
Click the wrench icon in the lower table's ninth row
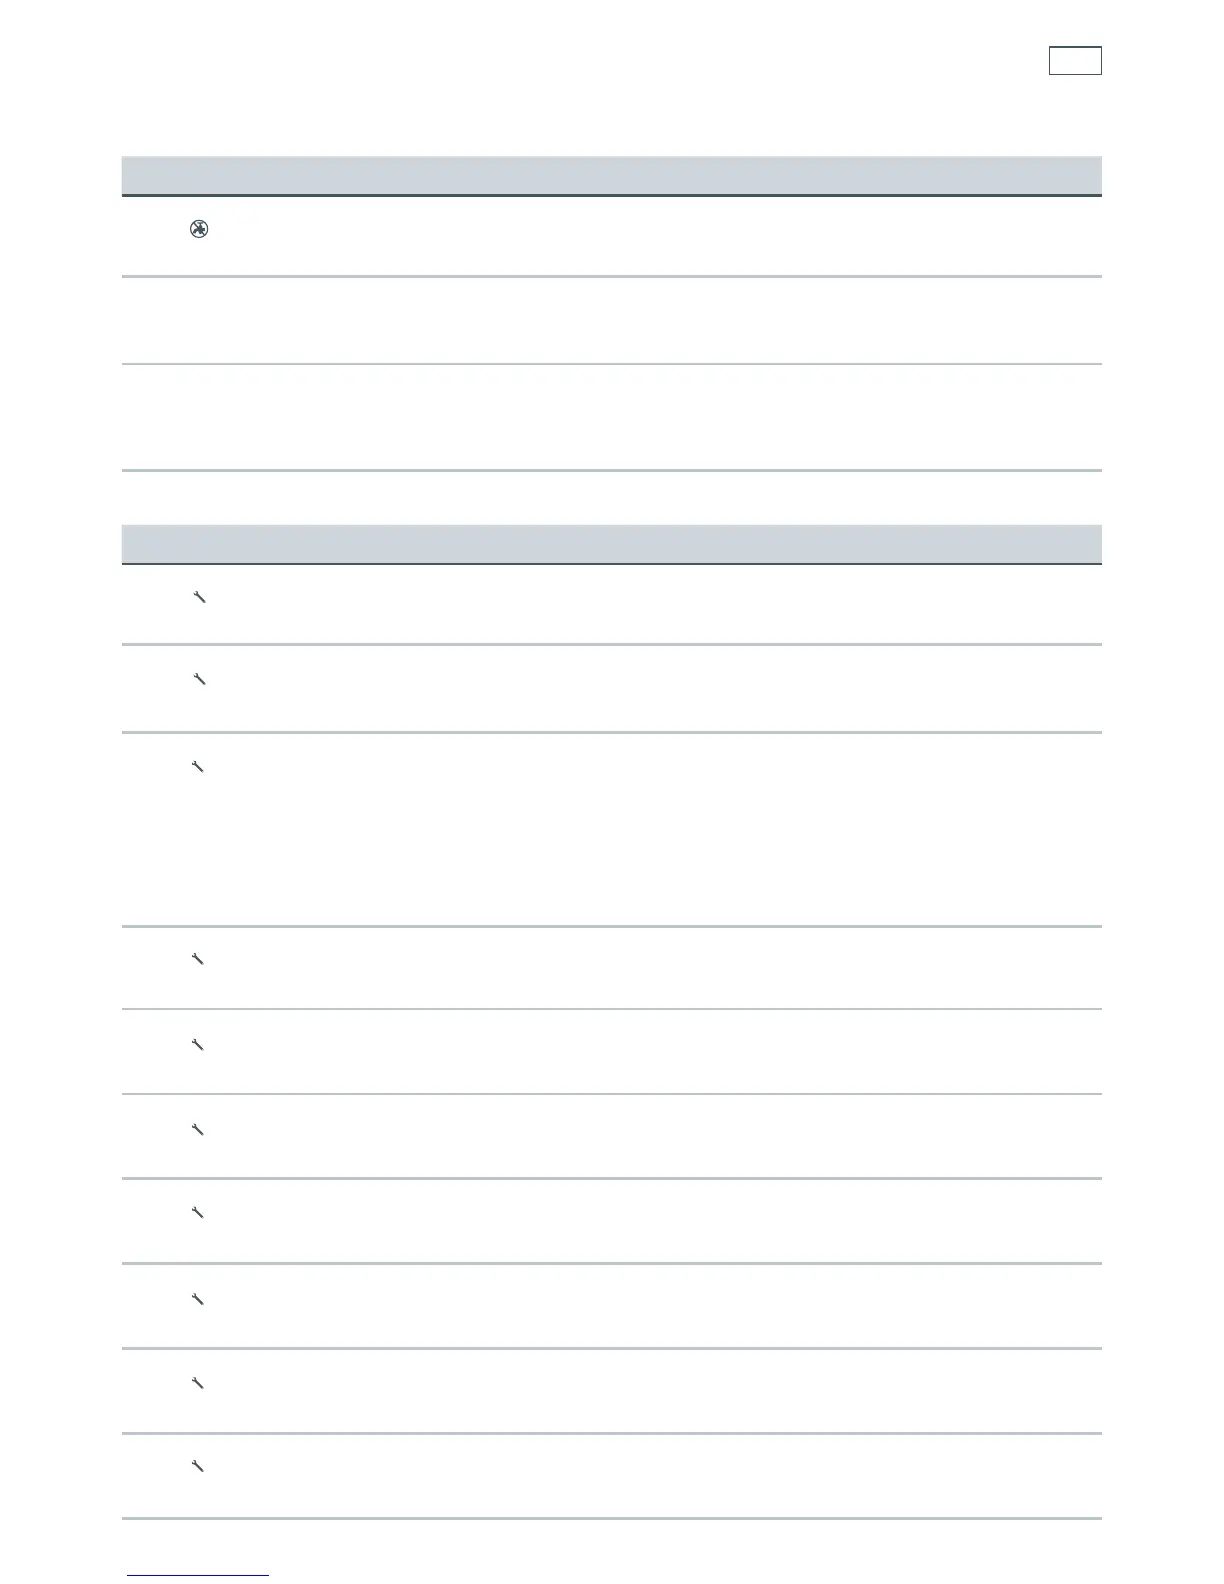coord(198,1384)
